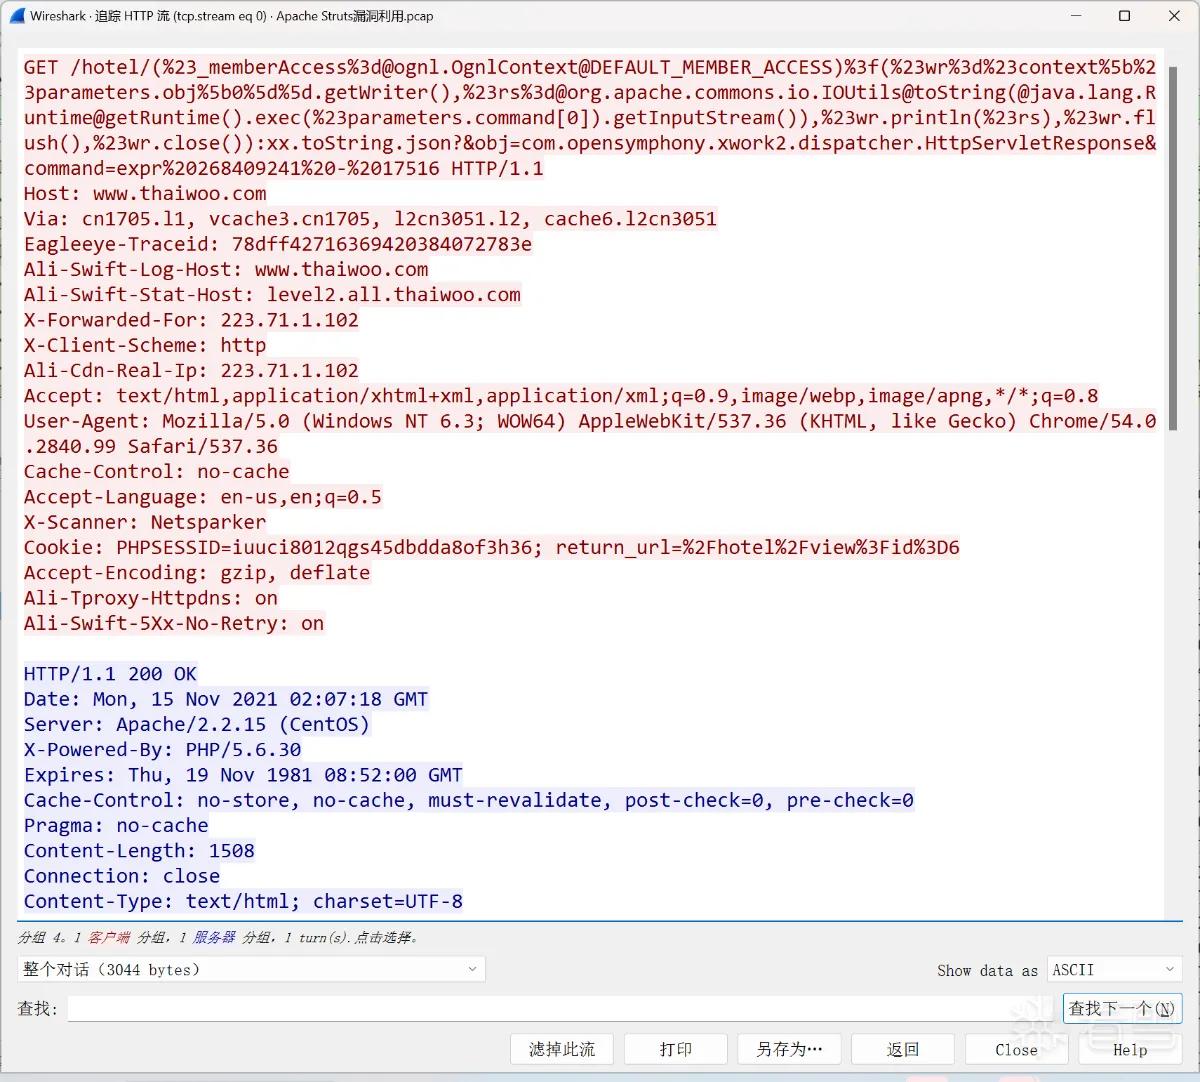Click the Ali-Tproxy-Httpdns: on line

pos(151,598)
